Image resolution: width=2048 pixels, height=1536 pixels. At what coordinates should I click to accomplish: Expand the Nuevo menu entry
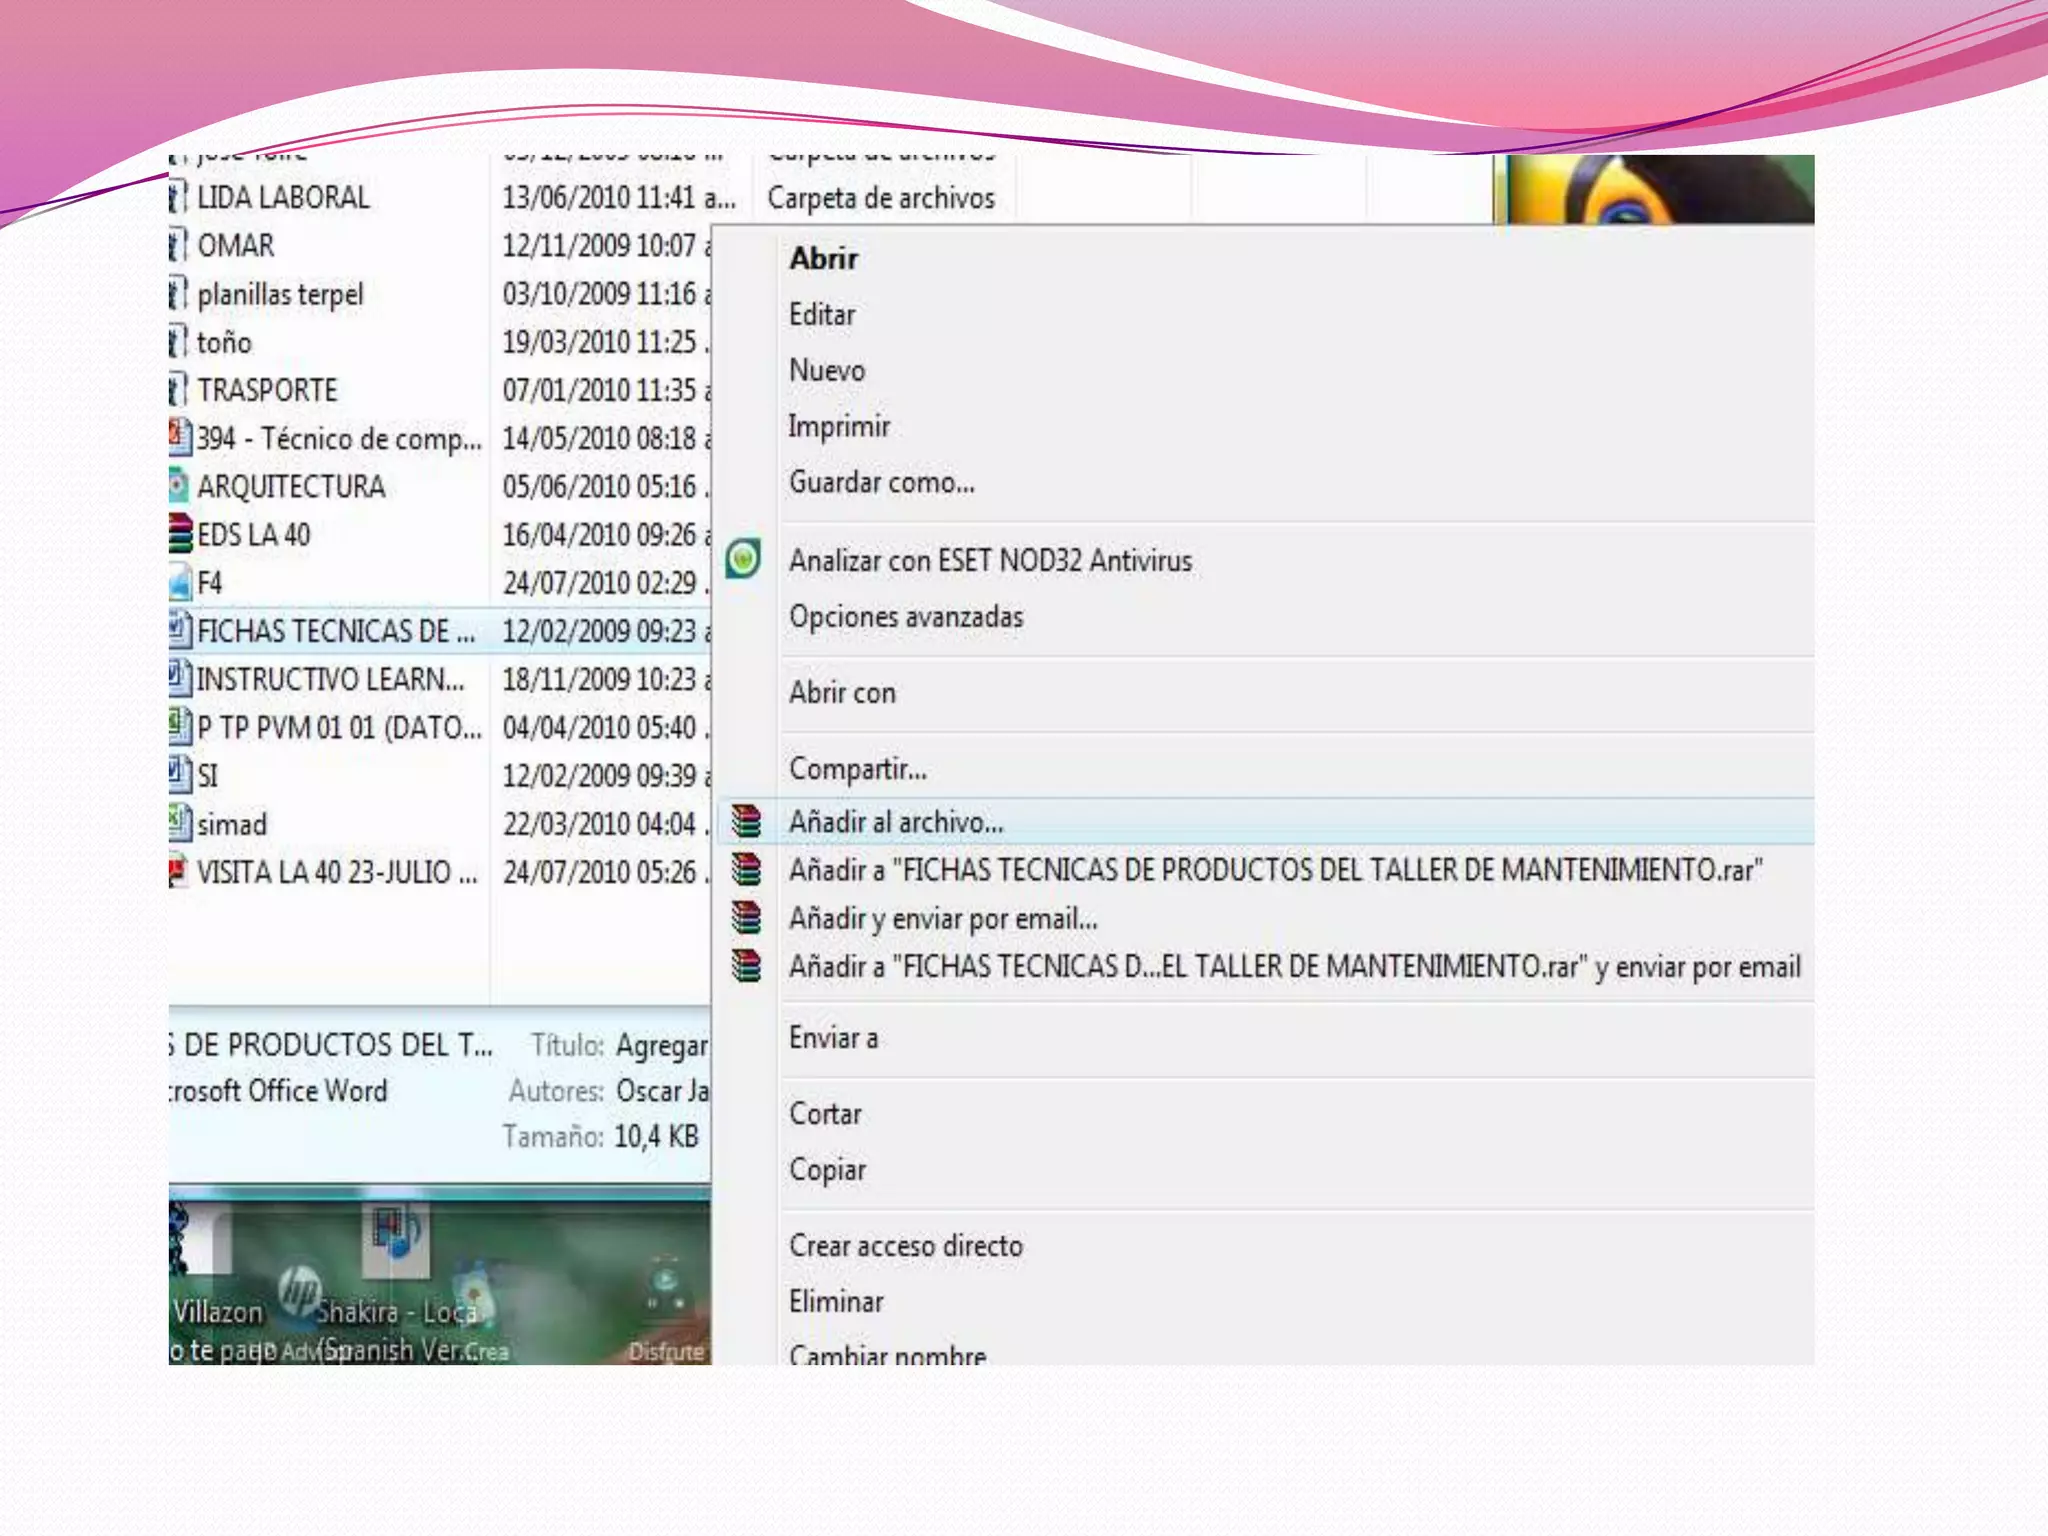tap(827, 371)
